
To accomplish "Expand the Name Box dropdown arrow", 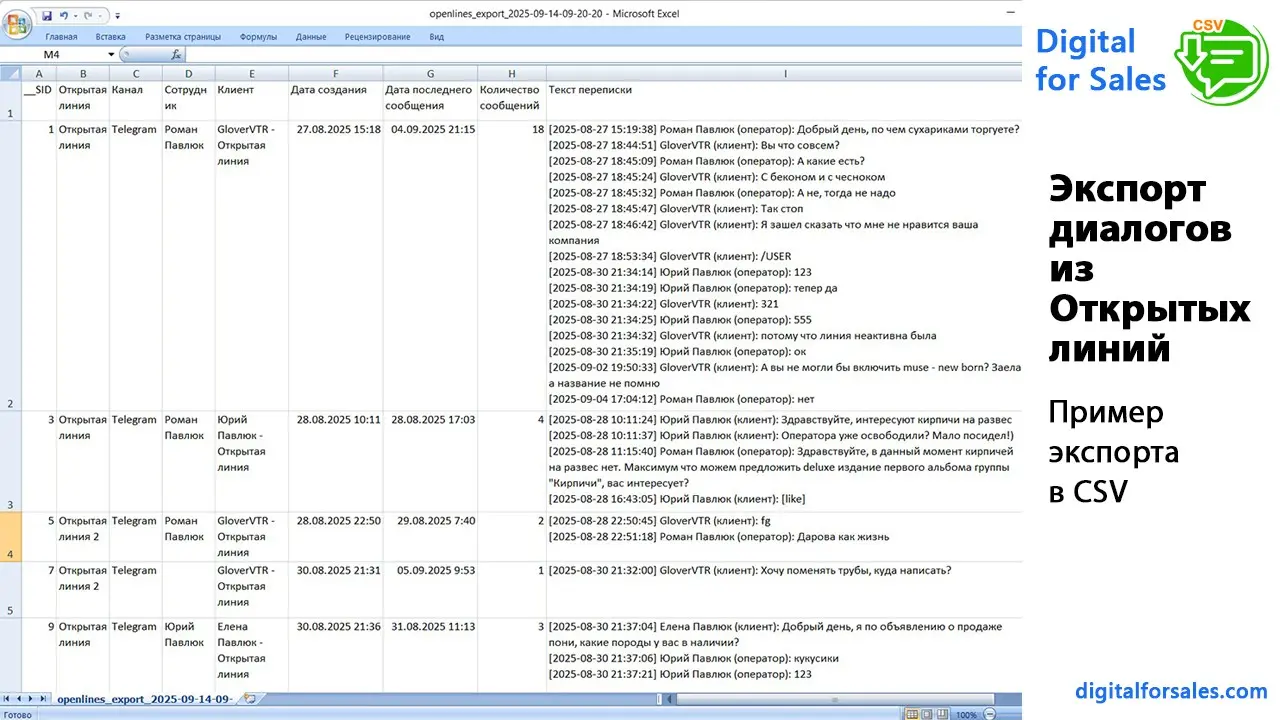I will (x=111, y=54).
